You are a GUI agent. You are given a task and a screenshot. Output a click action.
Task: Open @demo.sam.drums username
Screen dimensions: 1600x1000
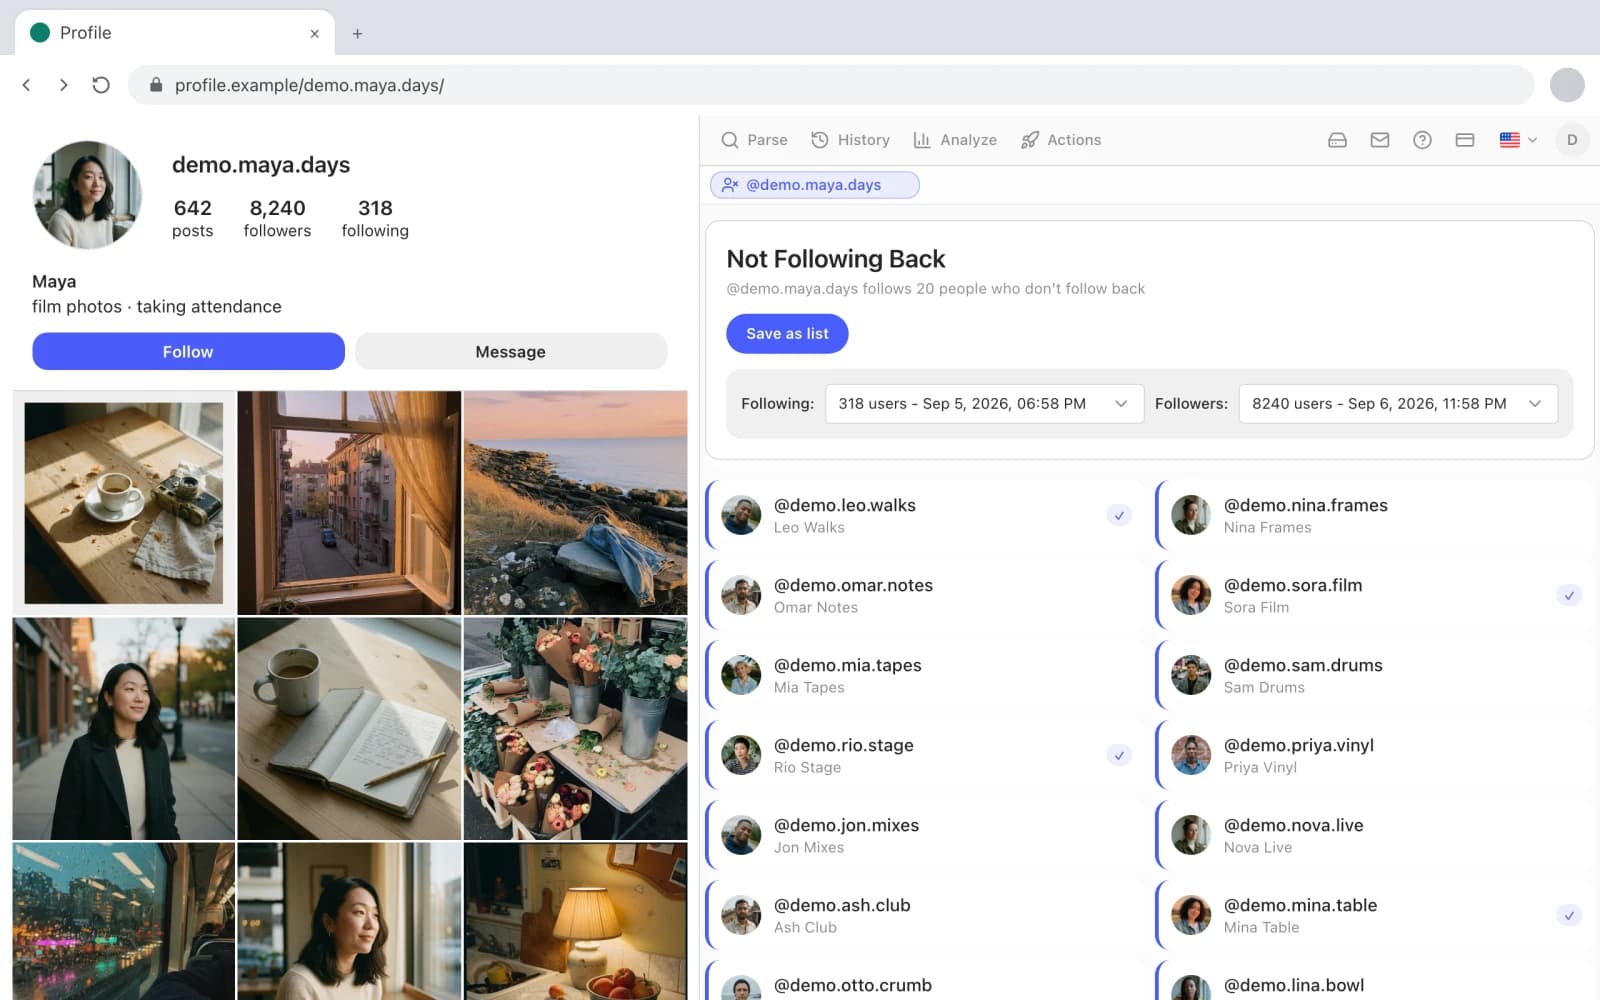pyautogui.click(x=1303, y=666)
